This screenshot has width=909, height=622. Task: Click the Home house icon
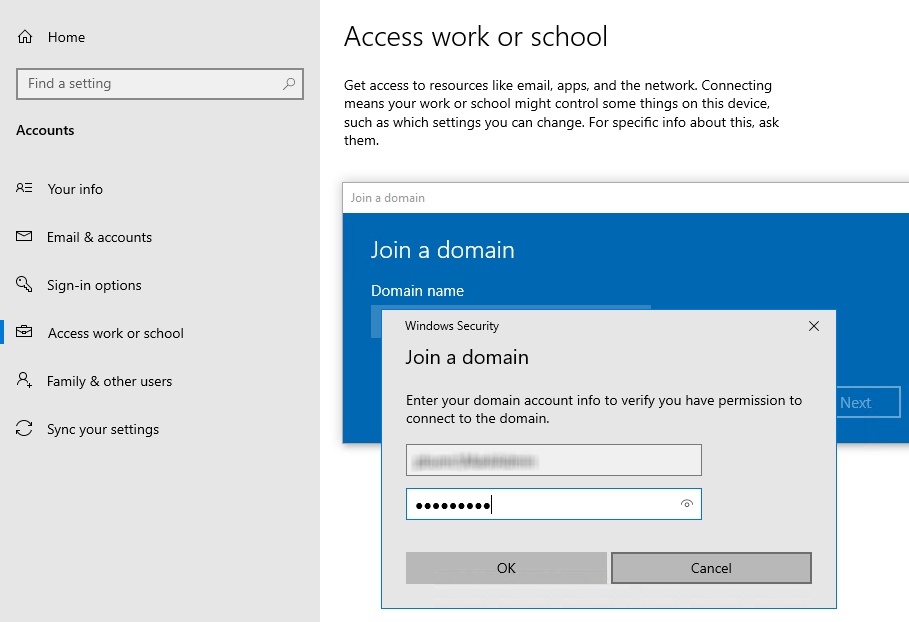coord(24,37)
